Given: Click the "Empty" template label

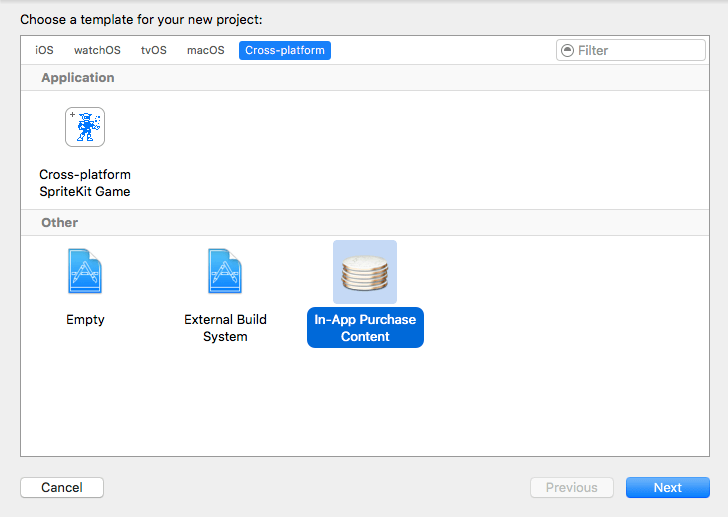Looking at the screenshot, I should (x=85, y=320).
